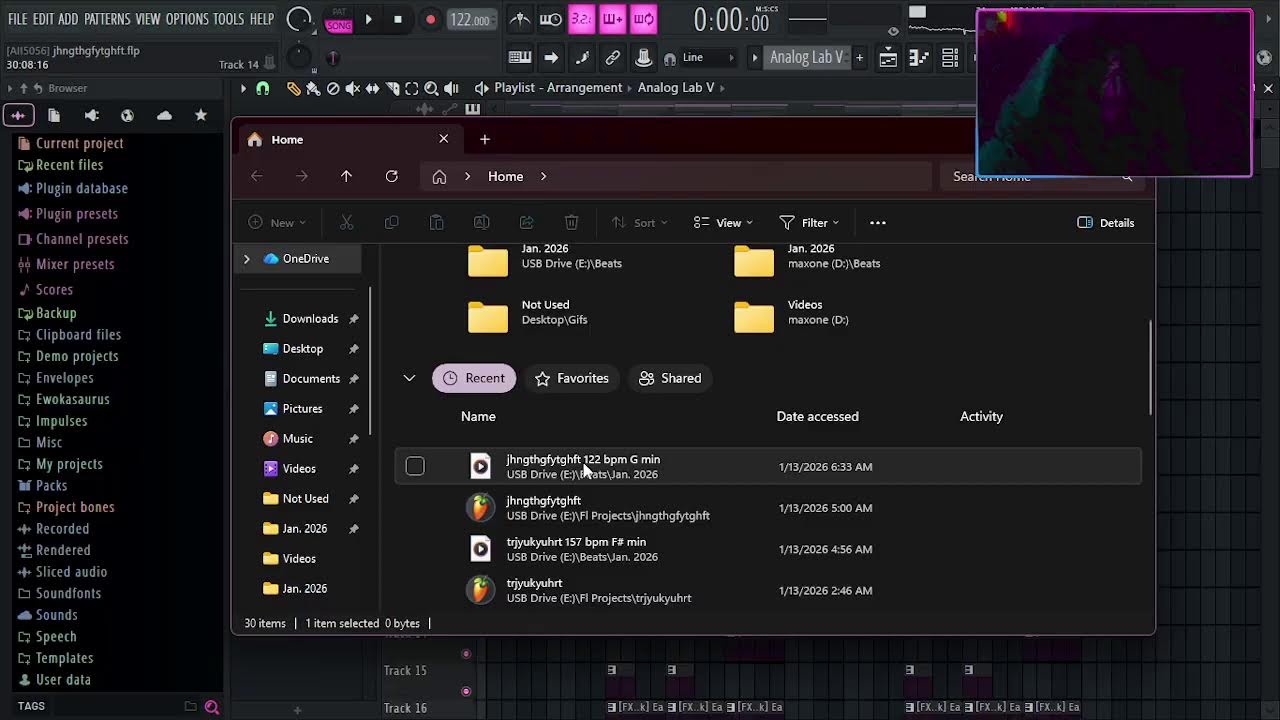Open the New dropdown in Explorer
The width and height of the screenshot is (1280, 720).
(277, 223)
